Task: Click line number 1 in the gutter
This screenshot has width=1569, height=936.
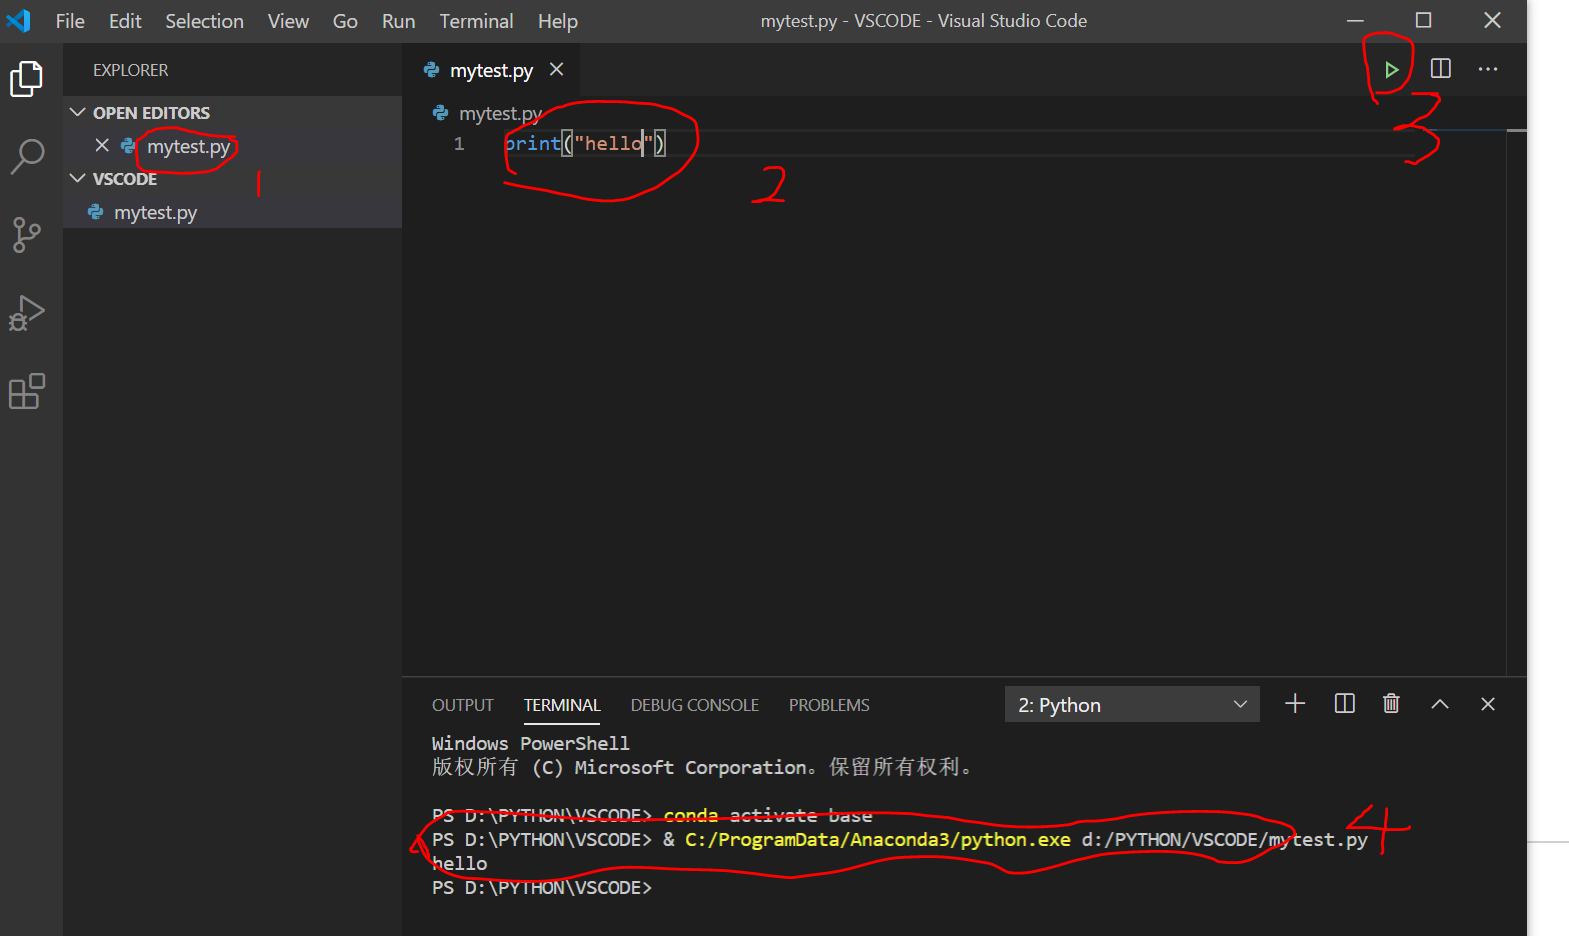Action: (459, 143)
